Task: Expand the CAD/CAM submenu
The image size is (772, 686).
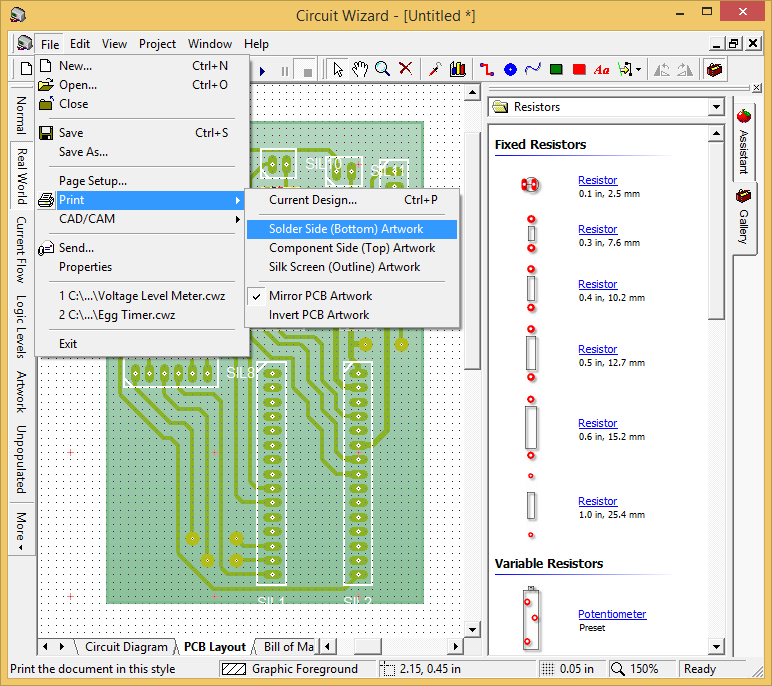Action: point(142,219)
